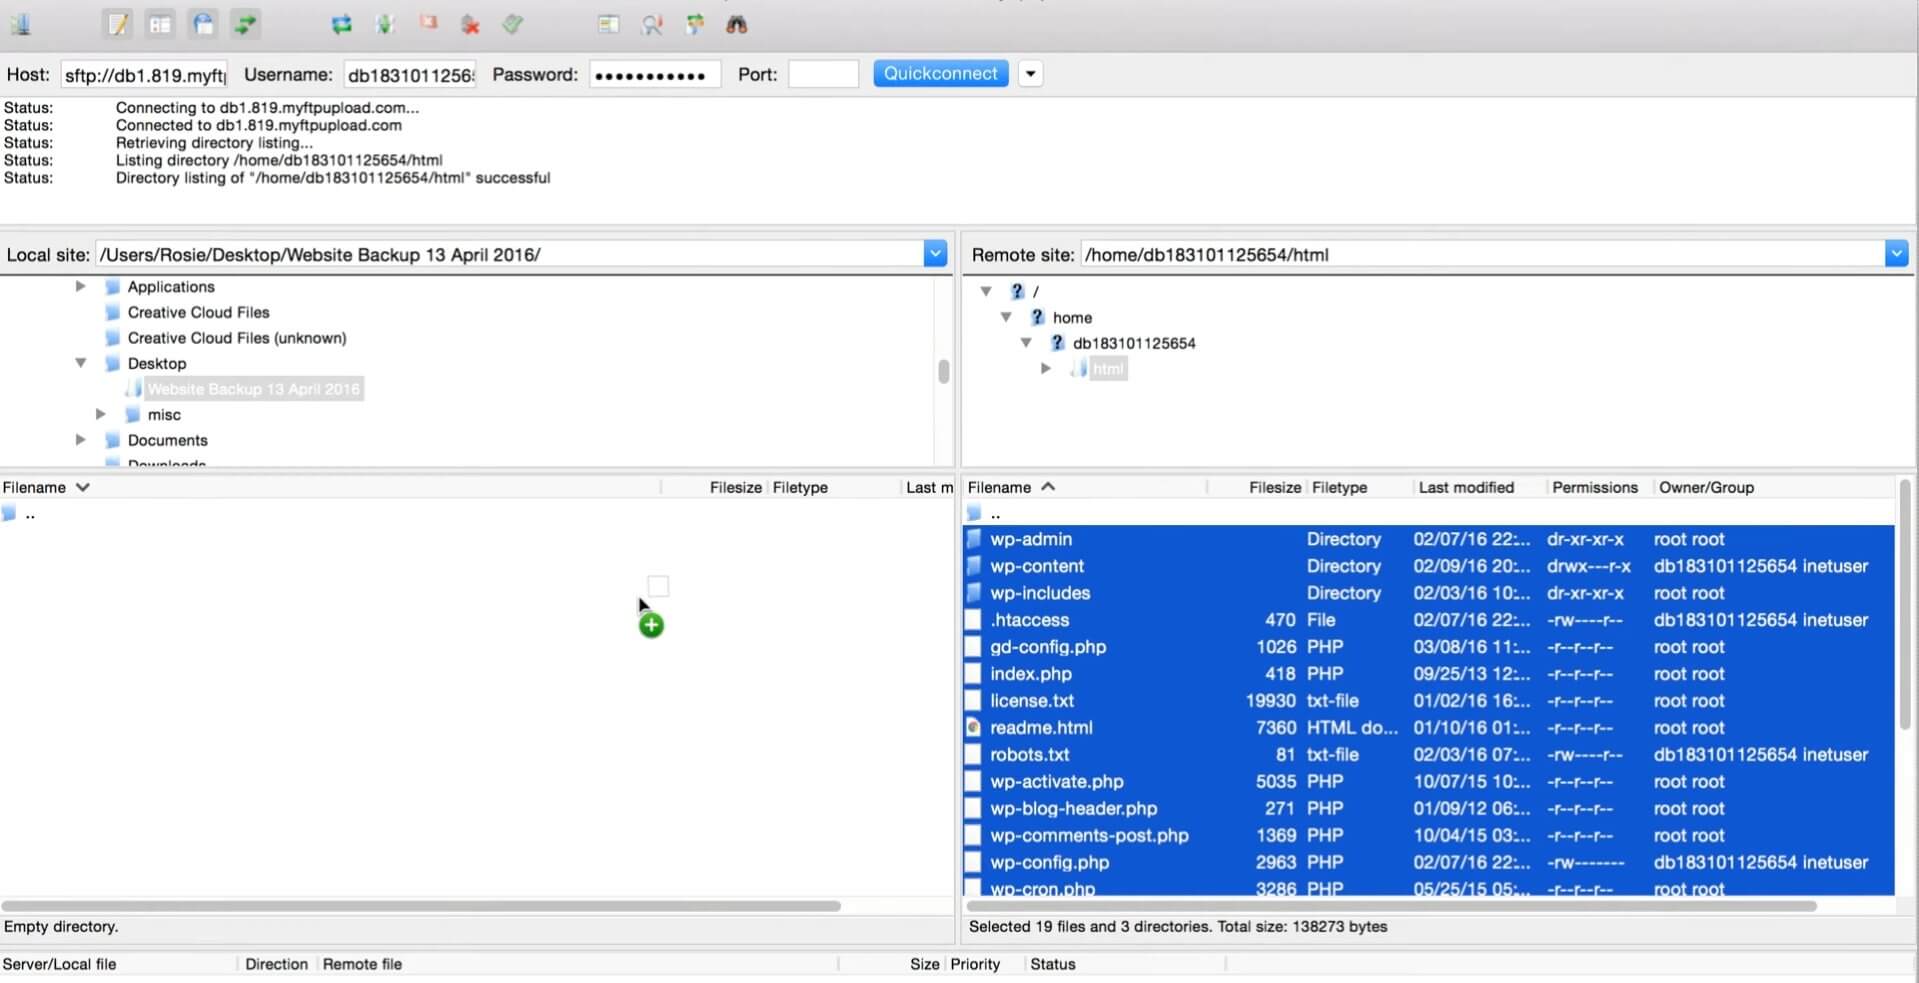This screenshot has height=983, width=1919.
Task: Click the license.txt file icon
Action: pos(973,701)
